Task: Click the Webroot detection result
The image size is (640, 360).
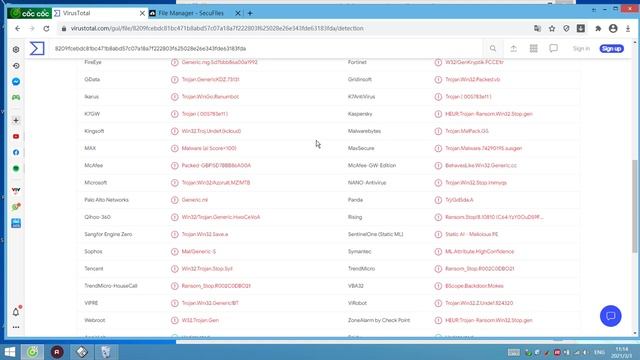Action: (200, 320)
